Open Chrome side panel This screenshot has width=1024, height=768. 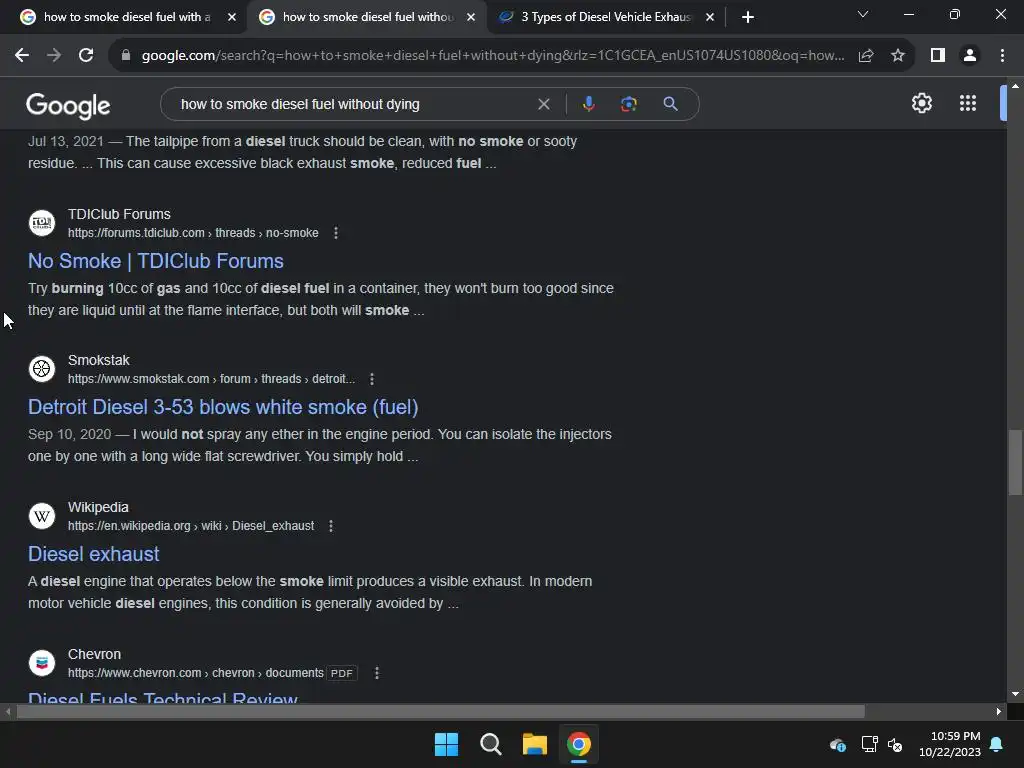pyautogui.click(x=938, y=56)
